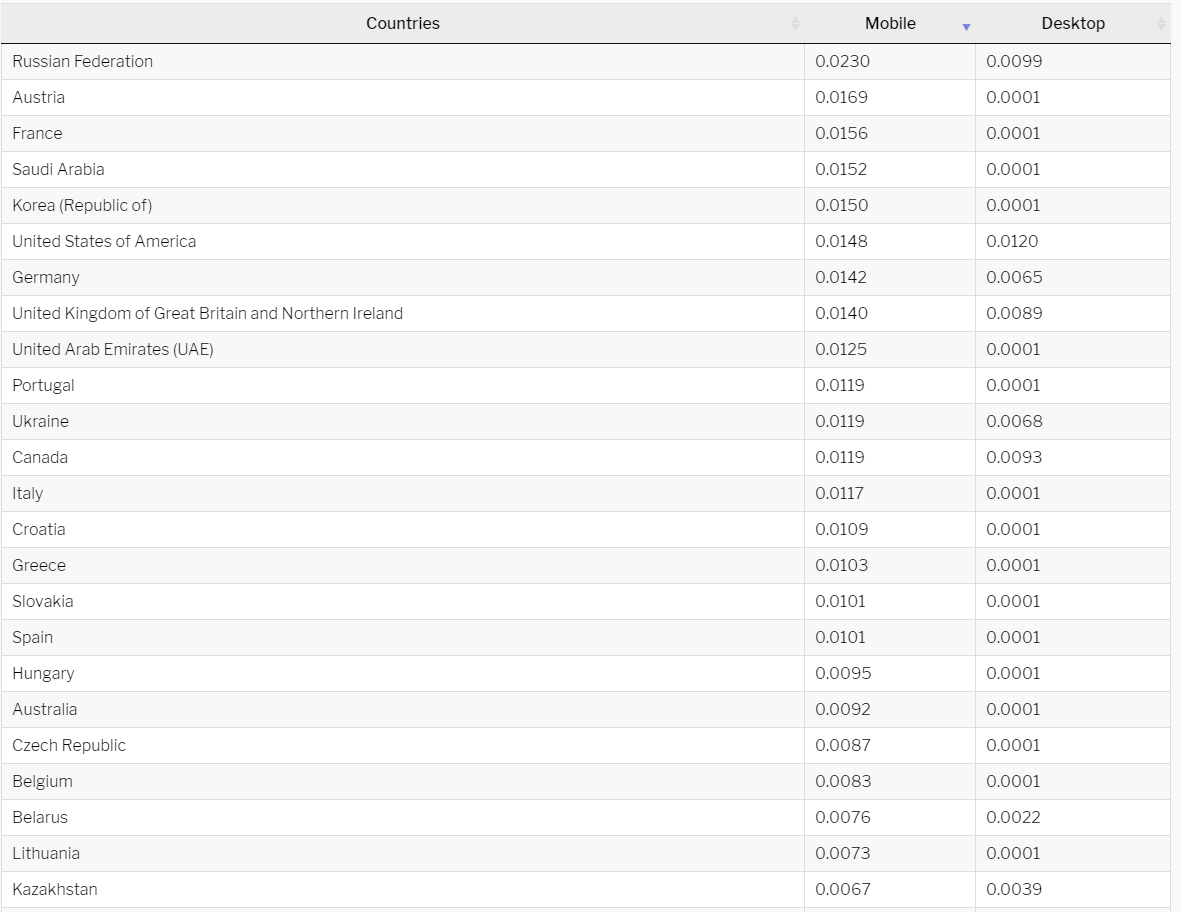Click the Mobile column header text
The height and width of the screenshot is (912, 1181).
coord(890,23)
